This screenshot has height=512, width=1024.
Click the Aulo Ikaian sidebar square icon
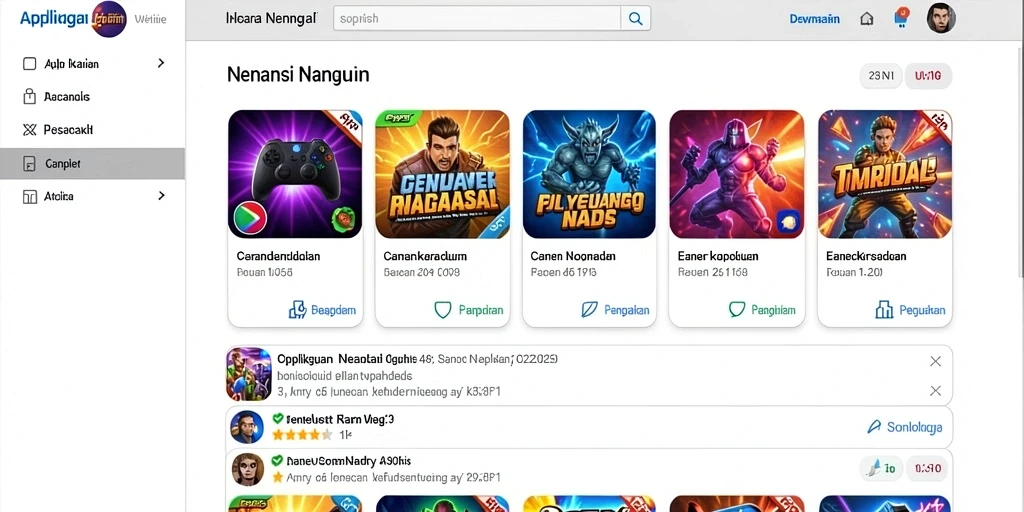coord(29,63)
